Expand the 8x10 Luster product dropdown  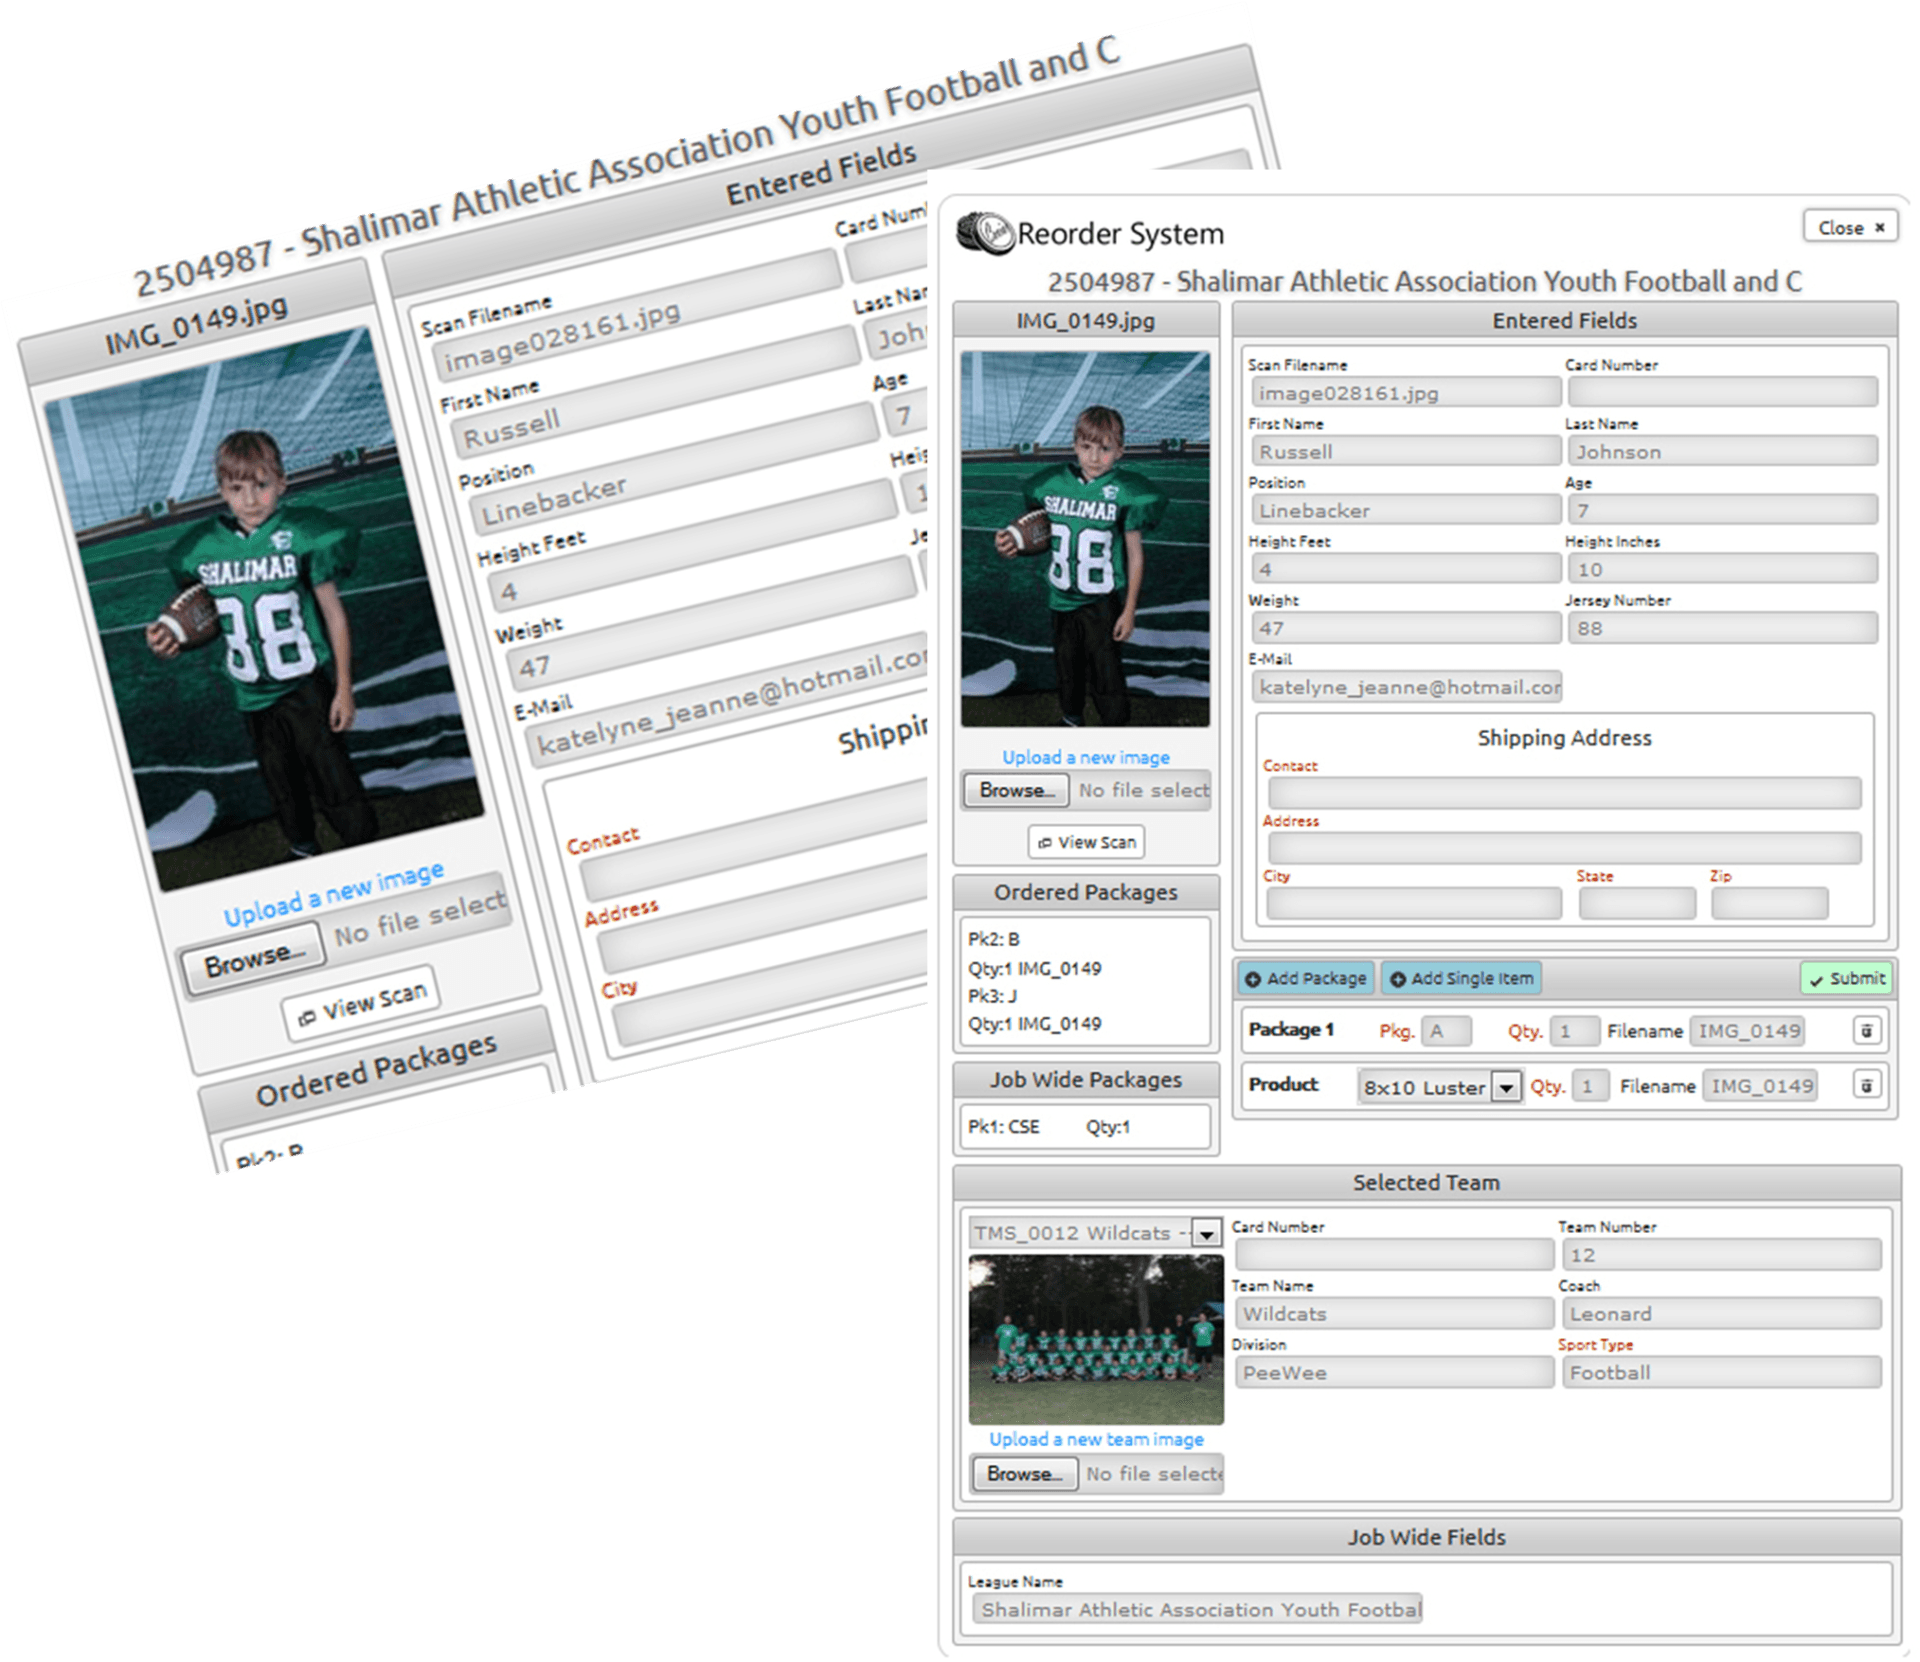click(1505, 1087)
